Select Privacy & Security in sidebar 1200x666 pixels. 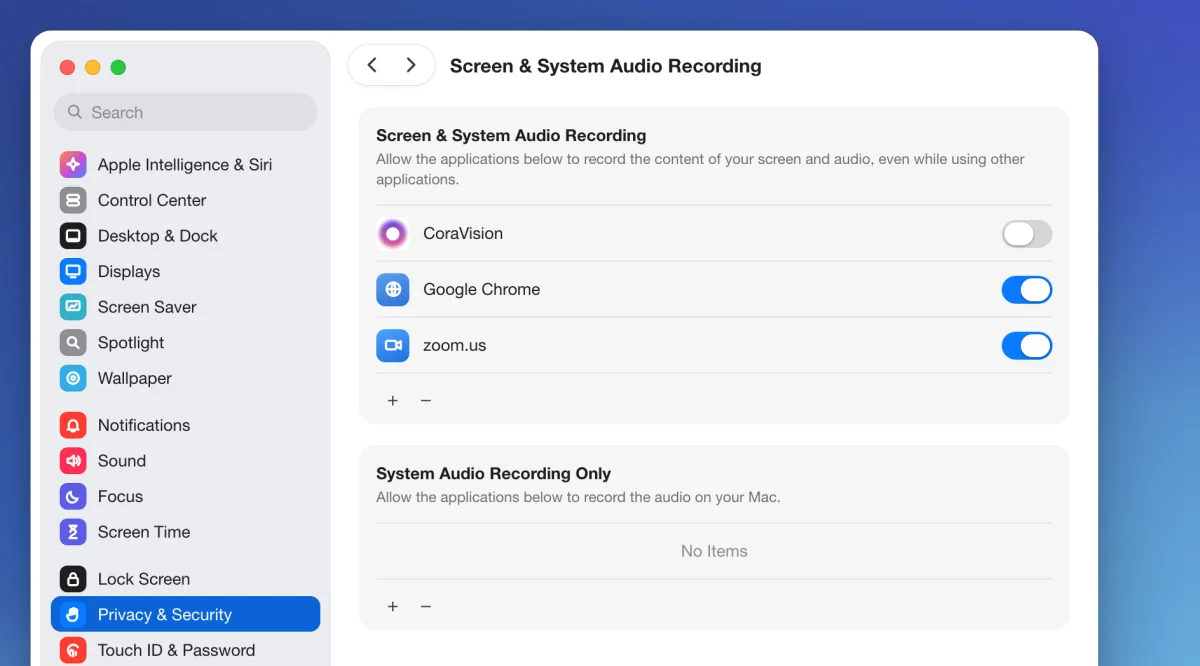pos(185,614)
